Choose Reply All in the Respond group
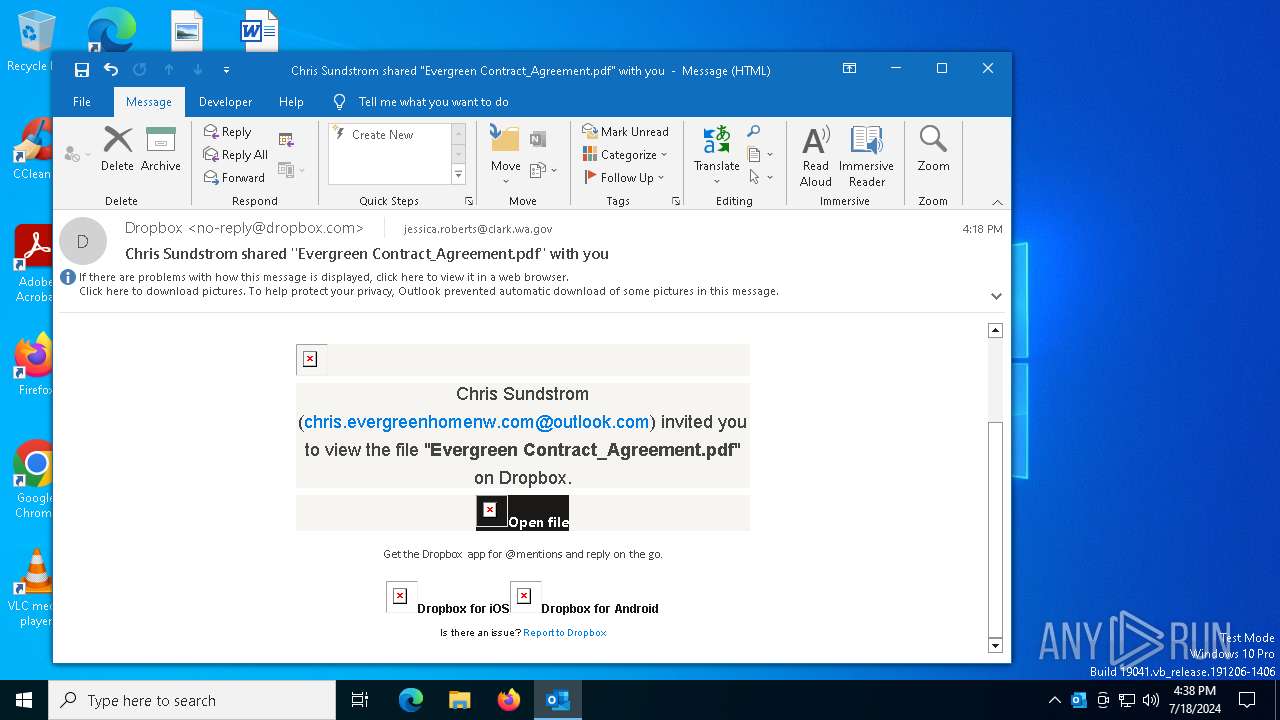This screenshot has height=720, width=1280. 236,154
